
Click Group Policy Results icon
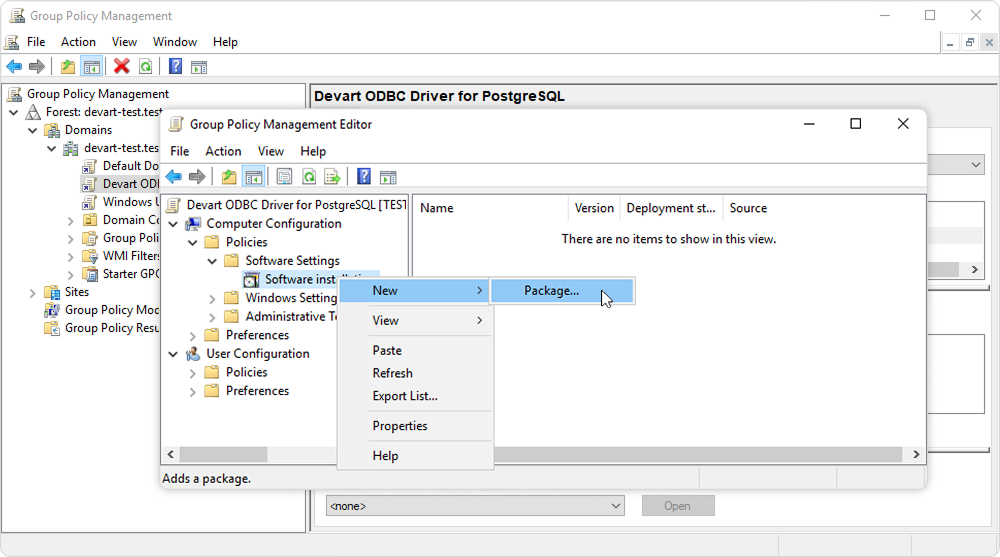[52, 328]
